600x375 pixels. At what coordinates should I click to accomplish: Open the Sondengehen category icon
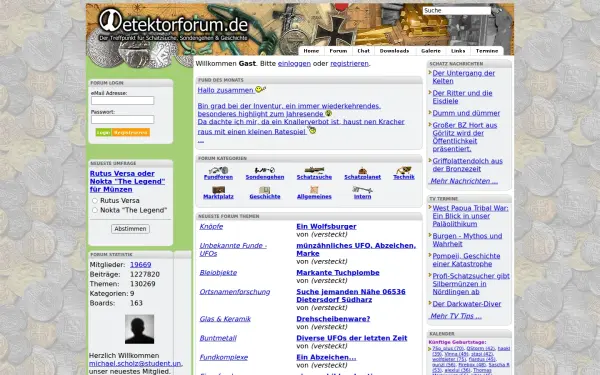coord(265,170)
